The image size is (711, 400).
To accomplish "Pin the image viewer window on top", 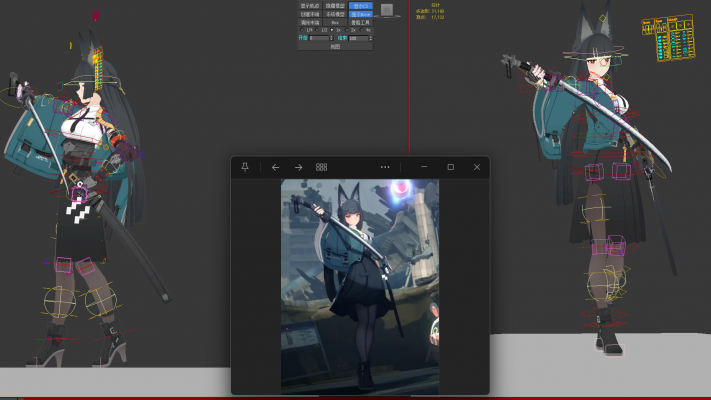I will pyautogui.click(x=245, y=167).
